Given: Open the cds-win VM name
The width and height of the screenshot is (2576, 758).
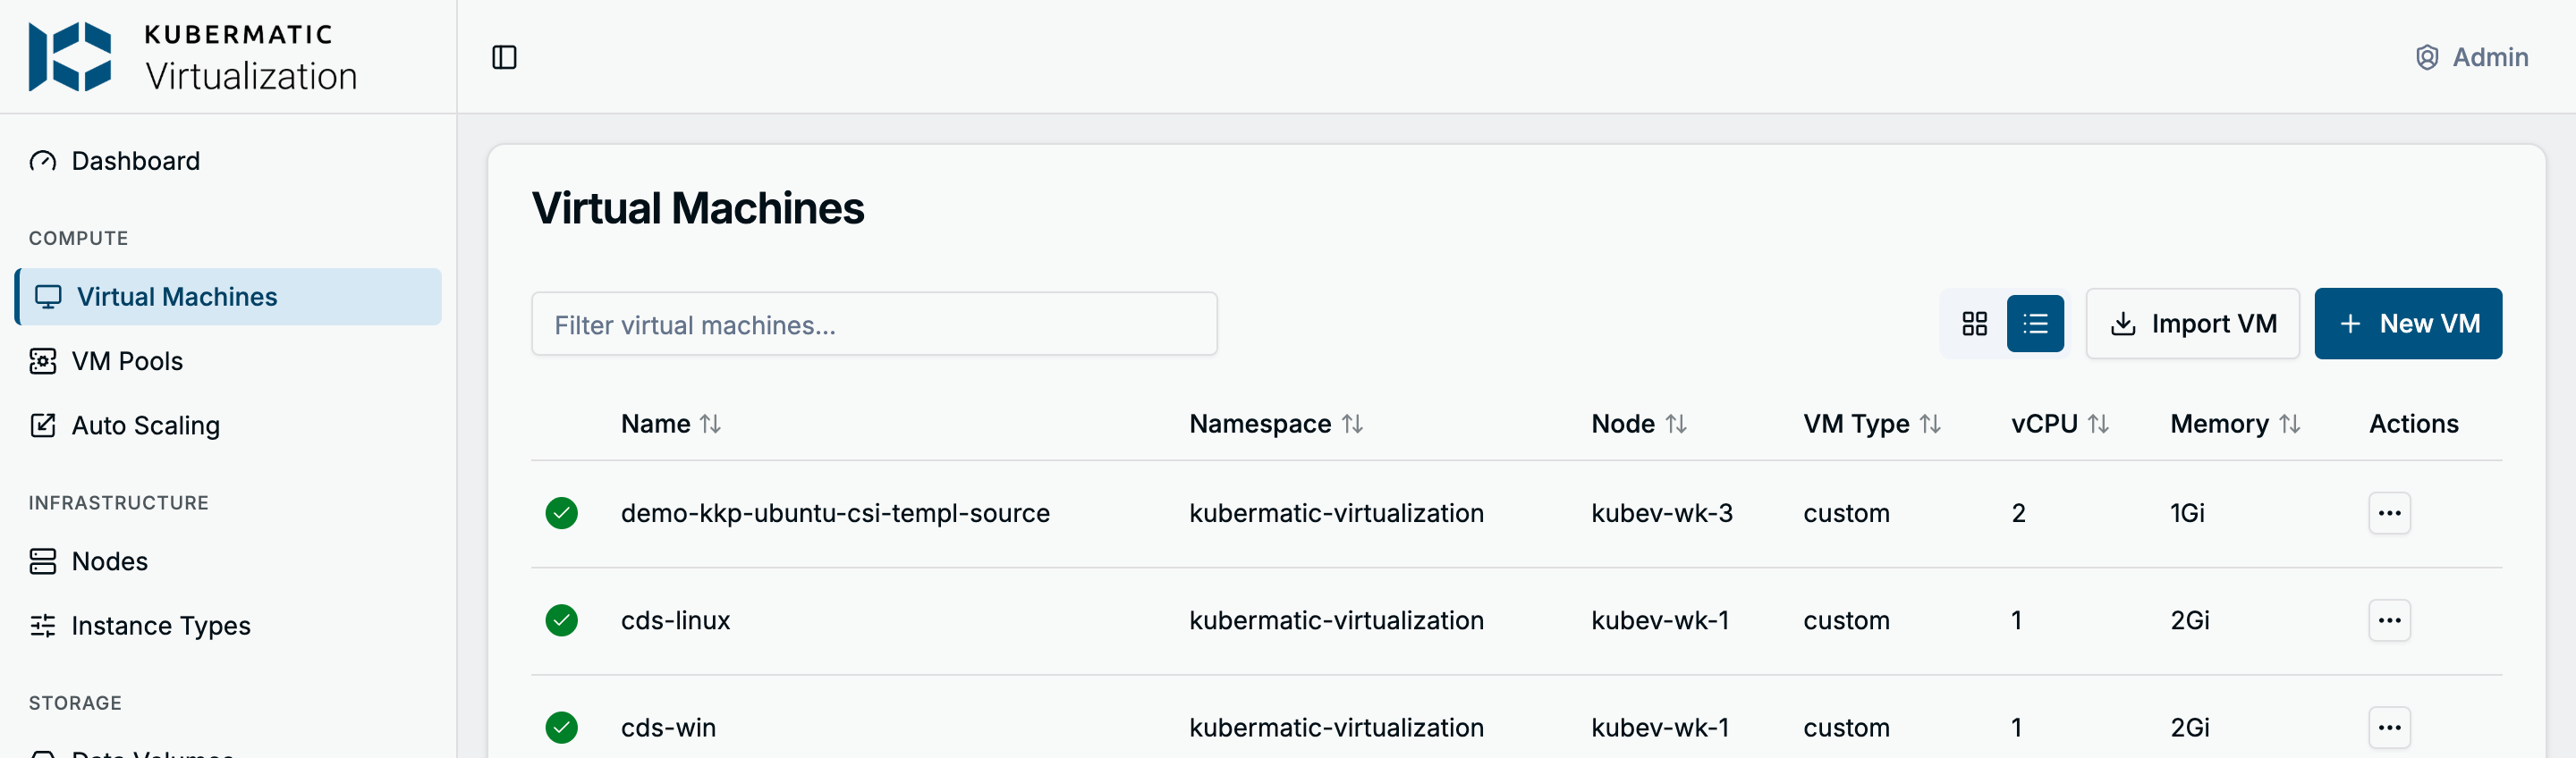Looking at the screenshot, I should (669, 727).
